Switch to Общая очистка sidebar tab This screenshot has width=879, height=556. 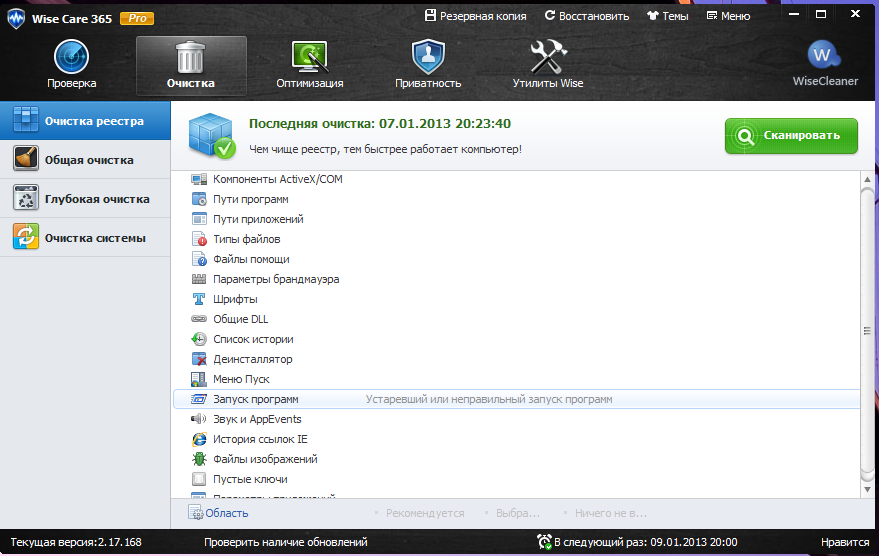85,160
